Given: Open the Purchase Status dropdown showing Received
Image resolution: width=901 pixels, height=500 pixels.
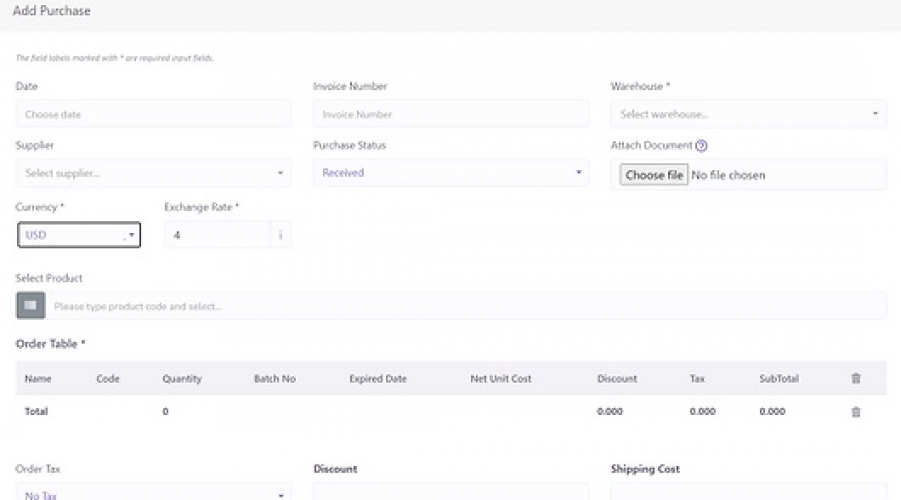Looking at the screenshot, I should 451,172.
